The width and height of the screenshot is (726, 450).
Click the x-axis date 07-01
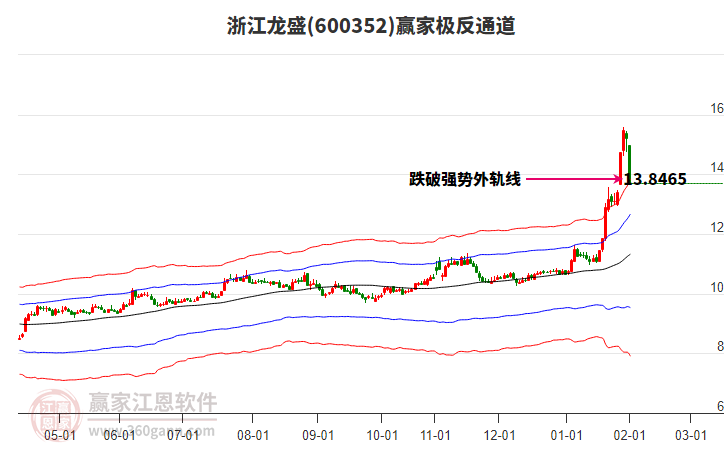[183, 435]
